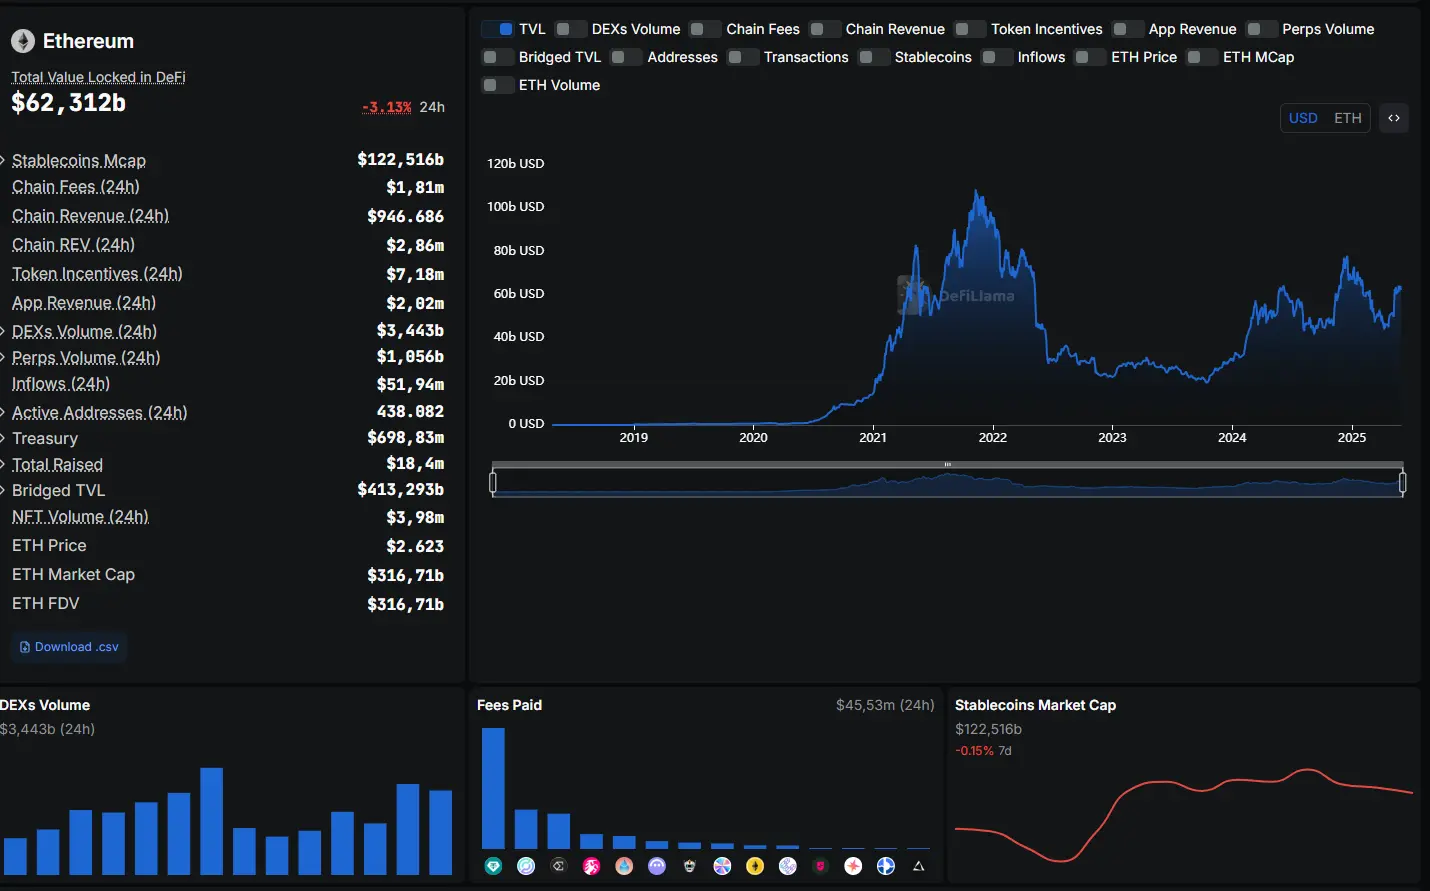Click the tallest bar in Fees Paid chart
Image resolution: width=1430 pixels, height=891 pixels.
pyautogui.click(x=493, y=788)
